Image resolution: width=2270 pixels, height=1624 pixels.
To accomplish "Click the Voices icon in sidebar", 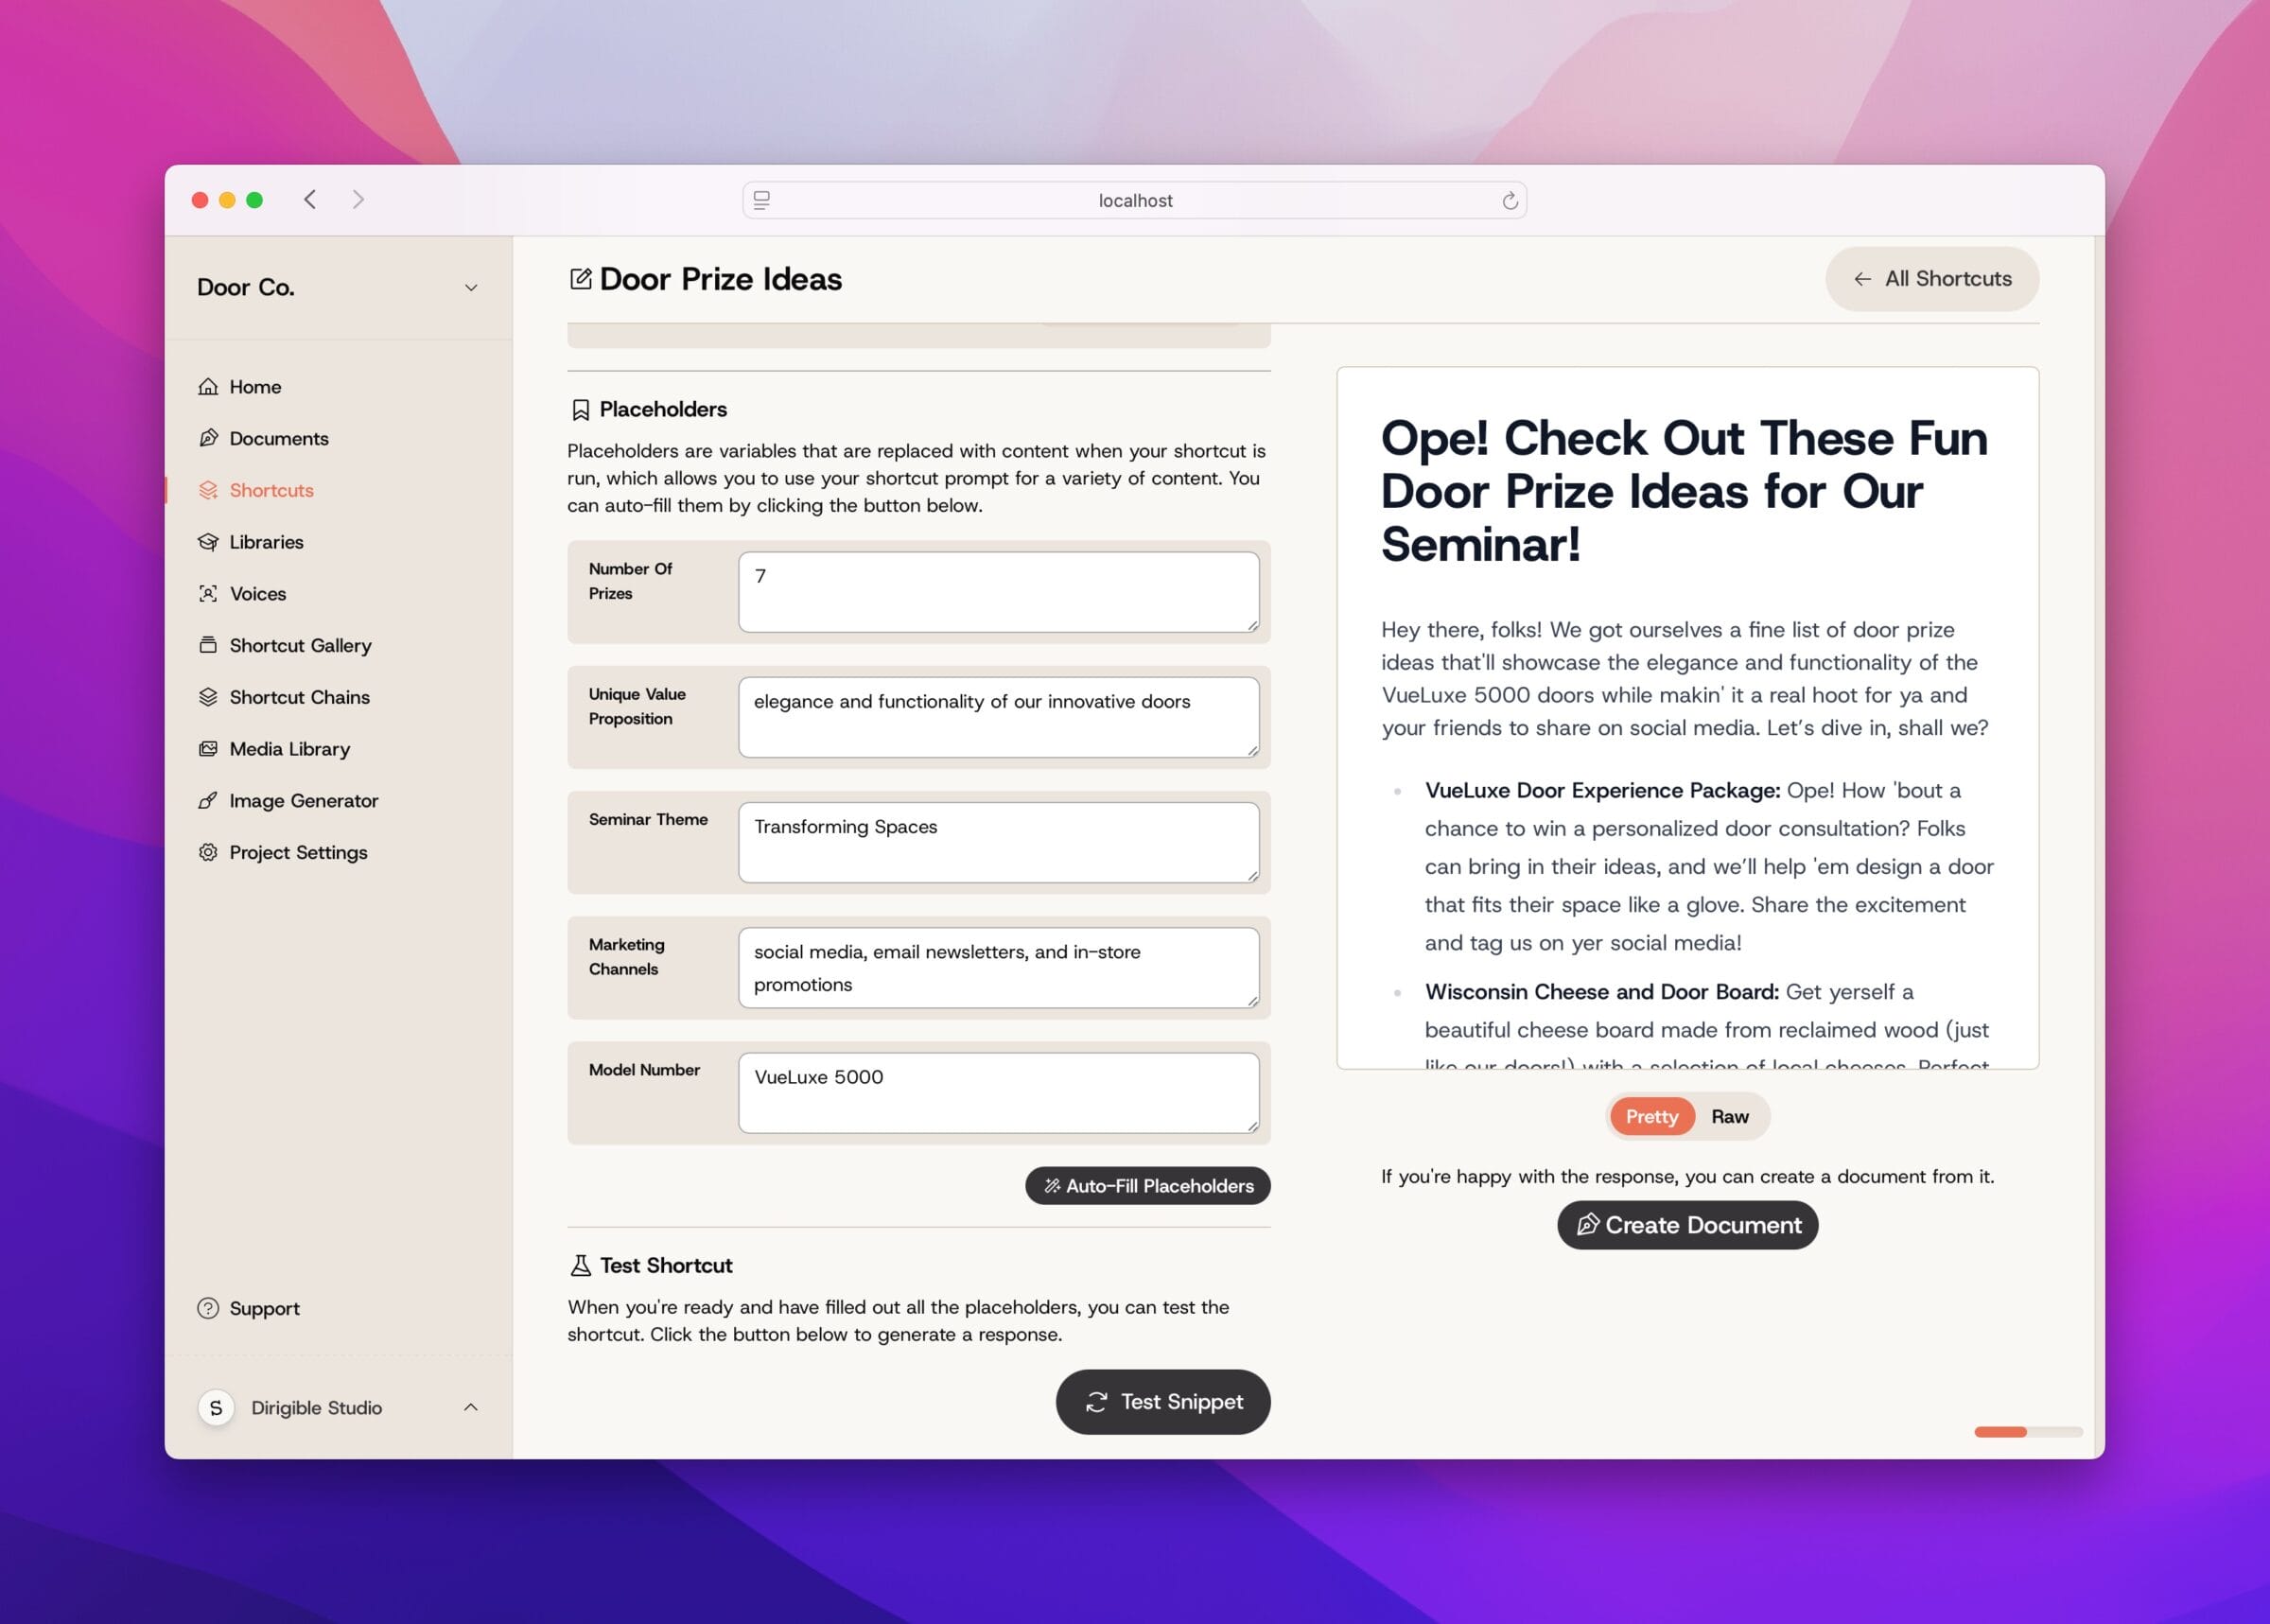I will pyautogui.click(x=209, y=592).
